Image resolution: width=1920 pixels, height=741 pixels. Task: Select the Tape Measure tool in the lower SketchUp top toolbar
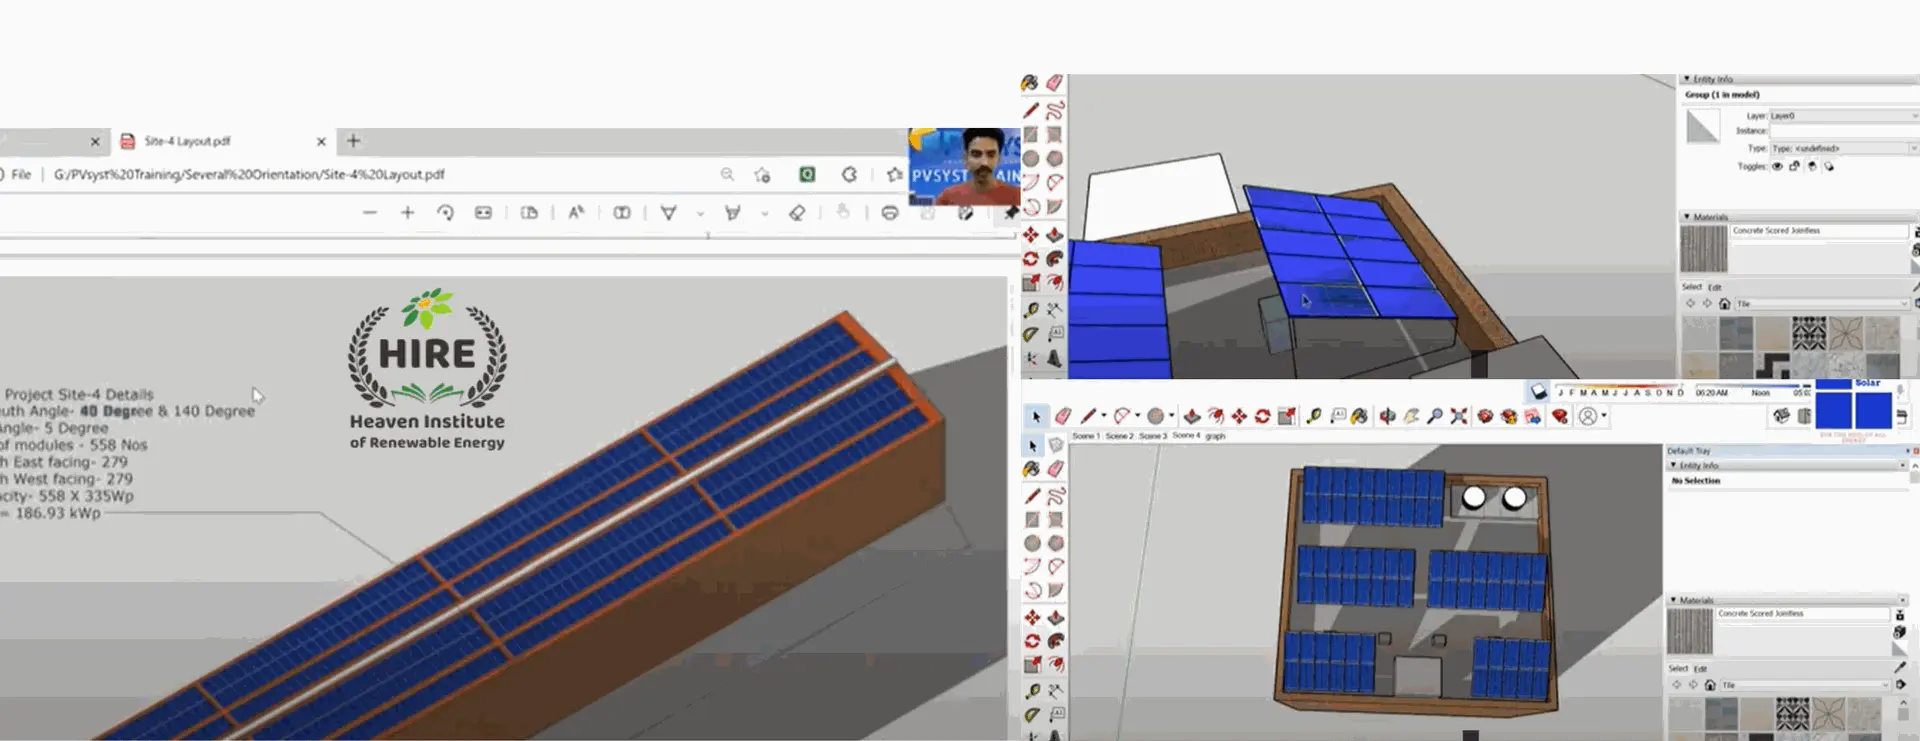click(x=1314, y=416)
